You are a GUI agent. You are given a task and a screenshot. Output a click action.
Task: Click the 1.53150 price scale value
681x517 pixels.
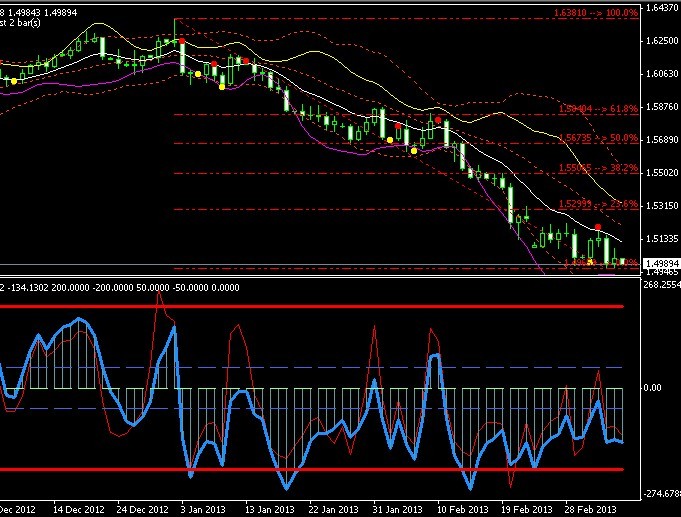click(x=662, y=205)
